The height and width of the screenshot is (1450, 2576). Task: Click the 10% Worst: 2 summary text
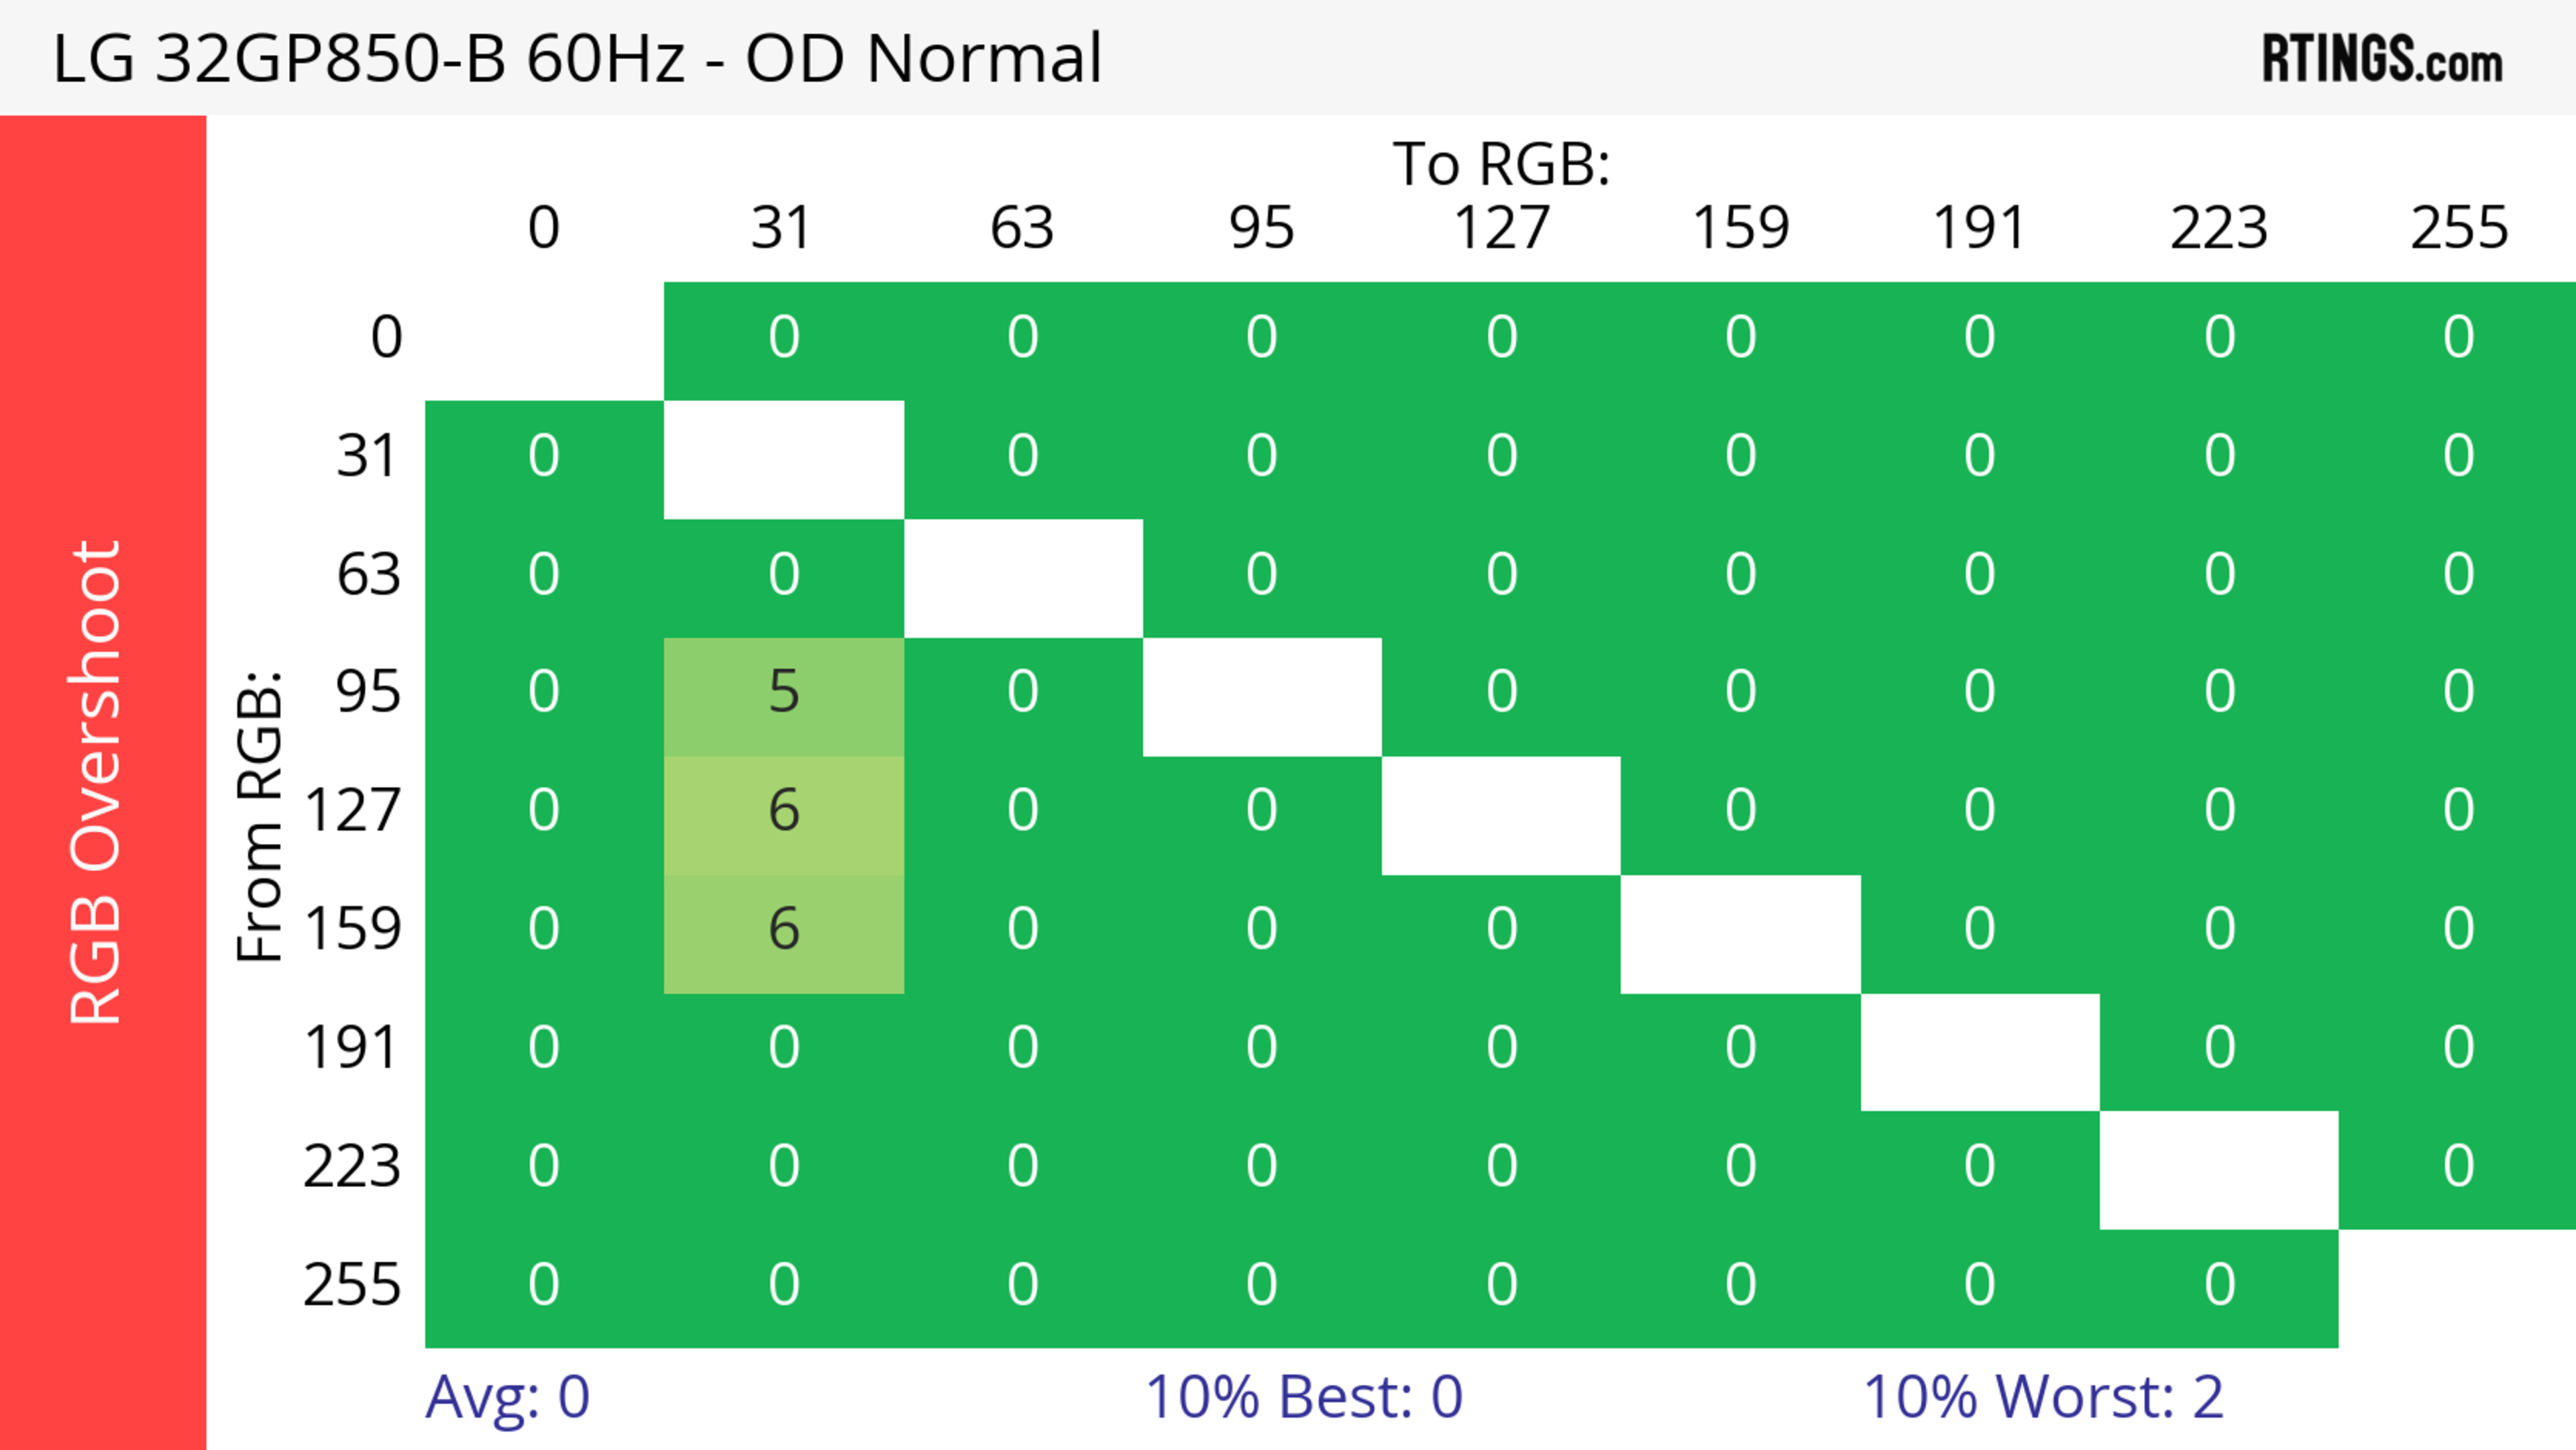(2042, 1396)
